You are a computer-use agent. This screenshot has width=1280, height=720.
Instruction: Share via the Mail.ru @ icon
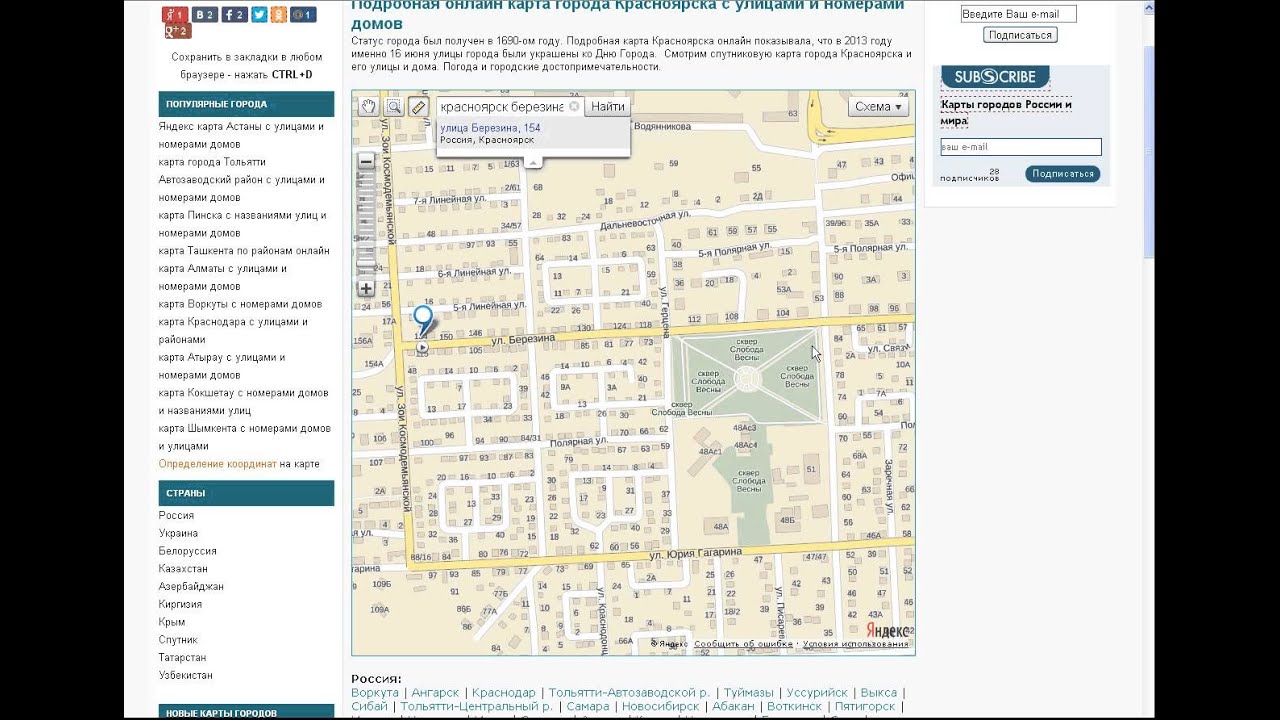304,14
